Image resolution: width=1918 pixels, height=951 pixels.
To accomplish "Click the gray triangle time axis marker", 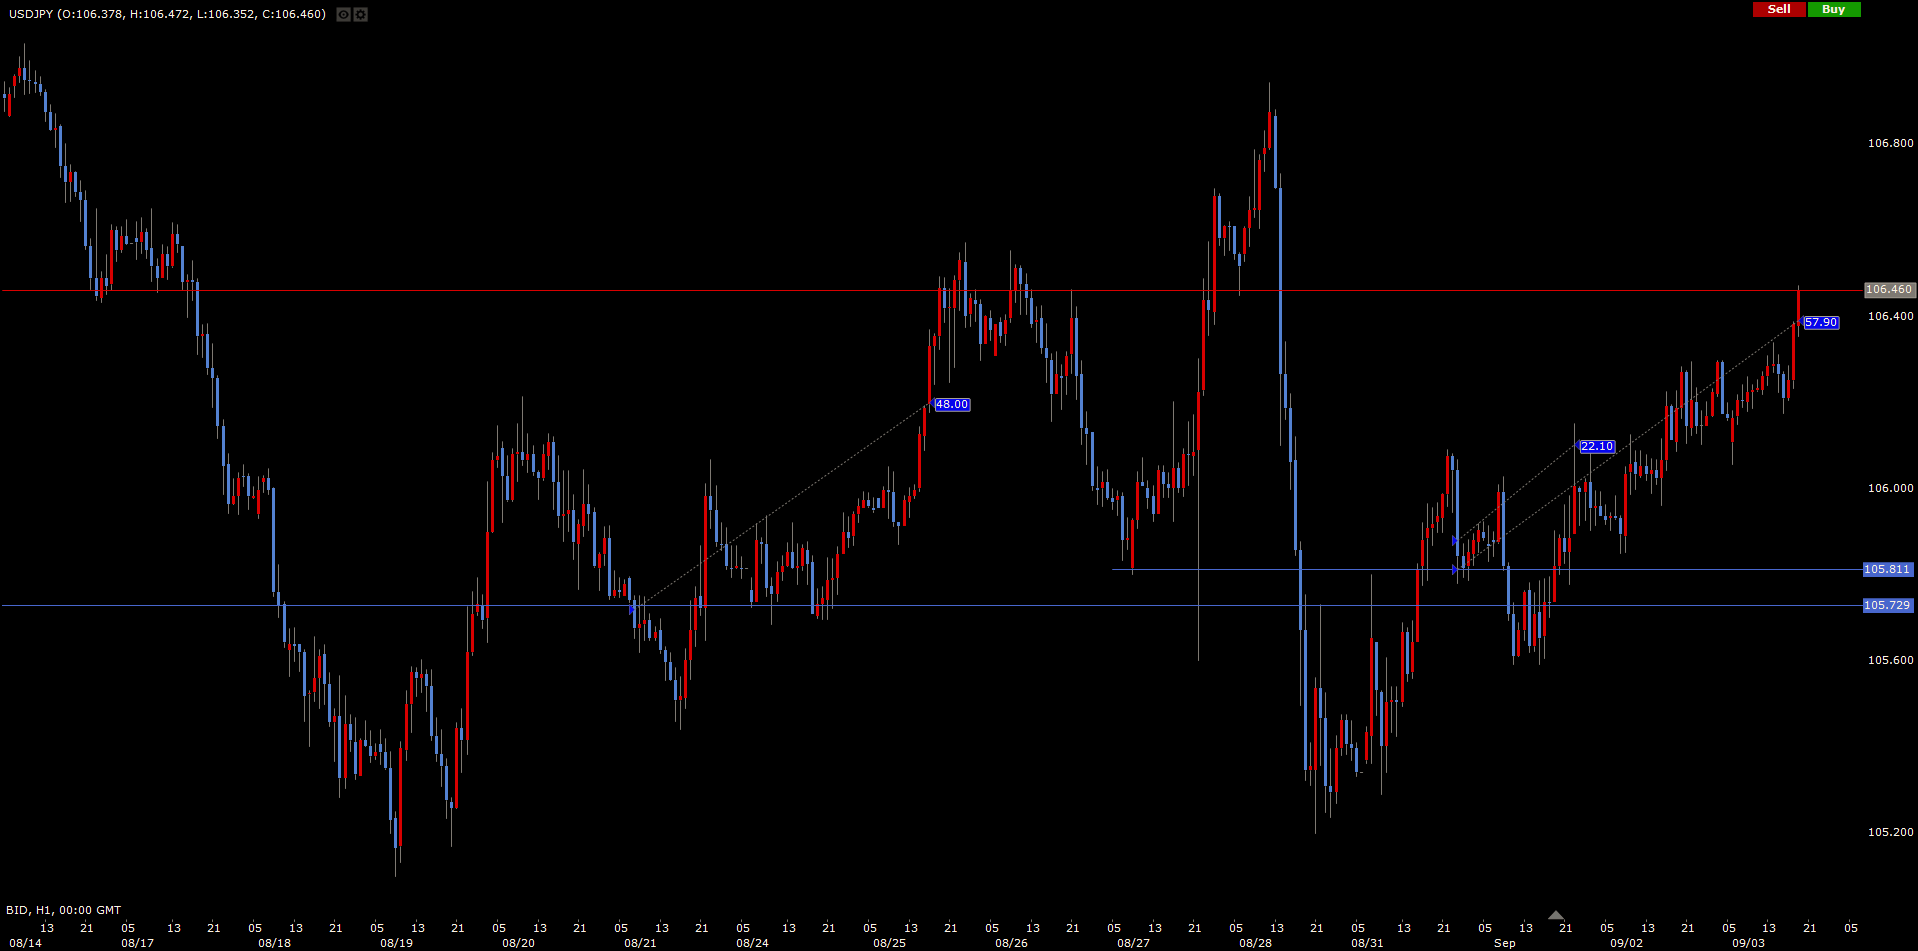I will (x=1555, y=915).
